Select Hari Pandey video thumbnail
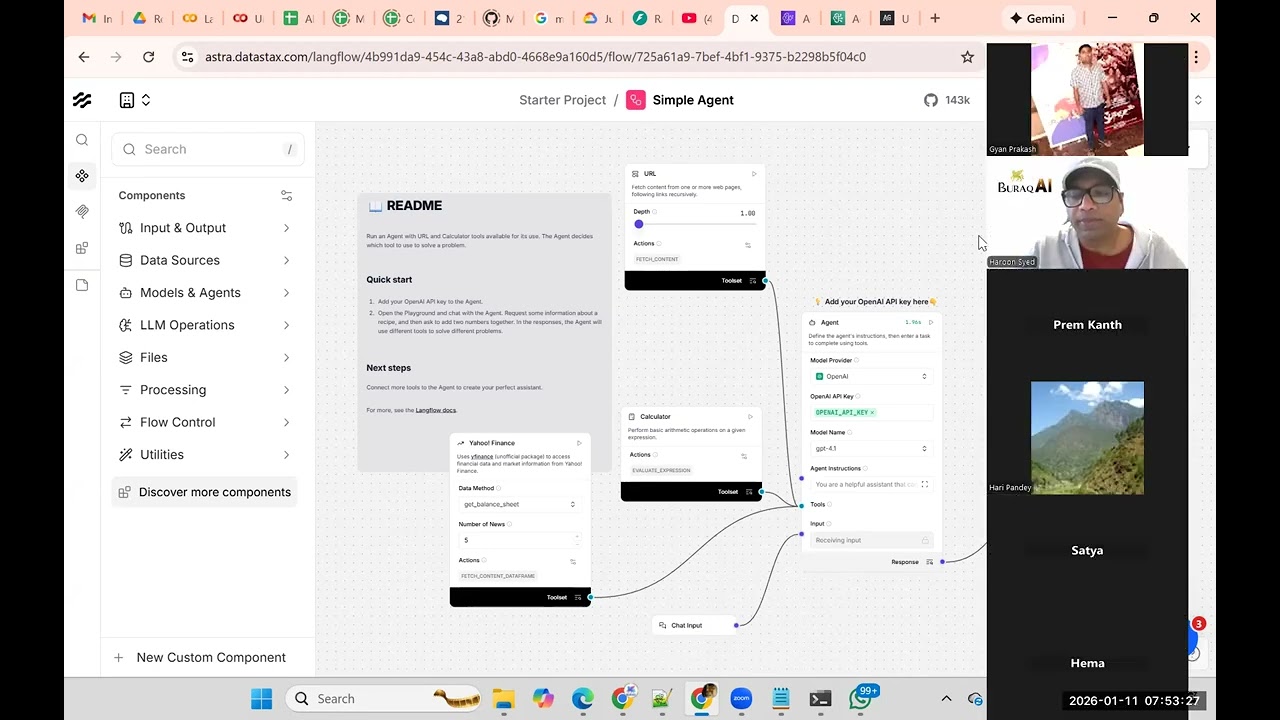 click(x=1087, y=438)
